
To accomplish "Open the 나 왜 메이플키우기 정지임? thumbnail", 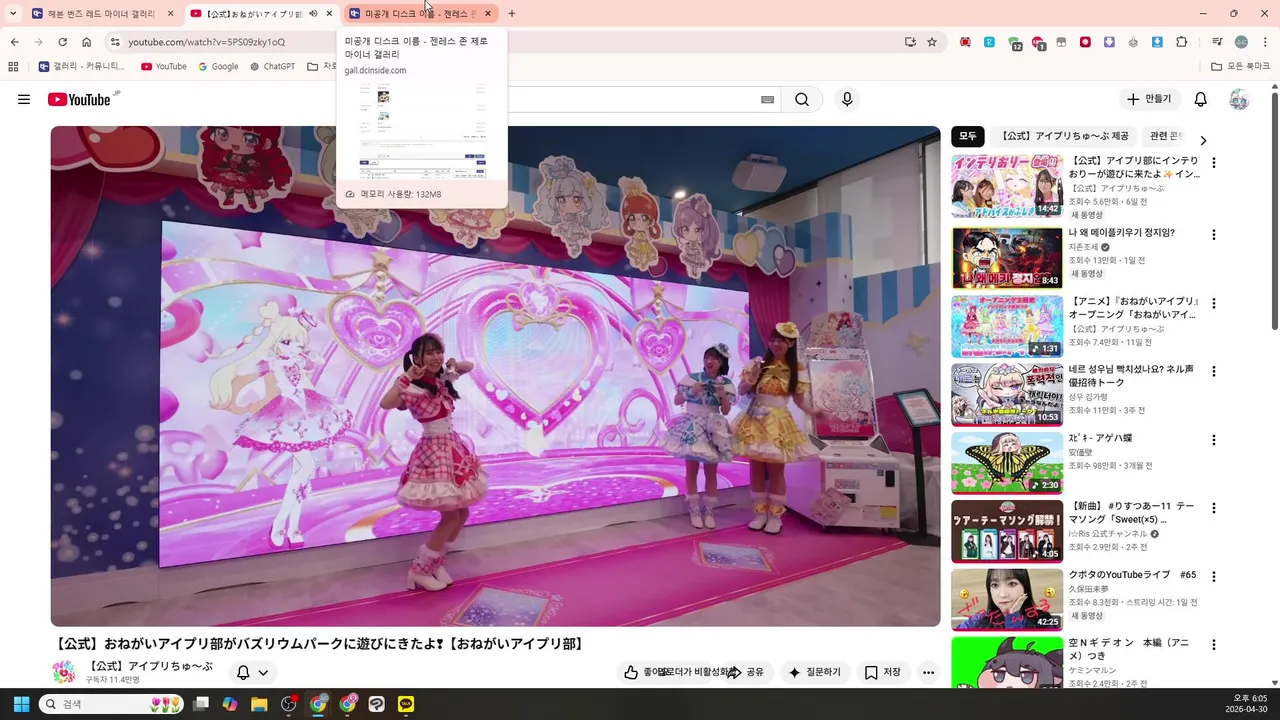I will (1007, 258).
